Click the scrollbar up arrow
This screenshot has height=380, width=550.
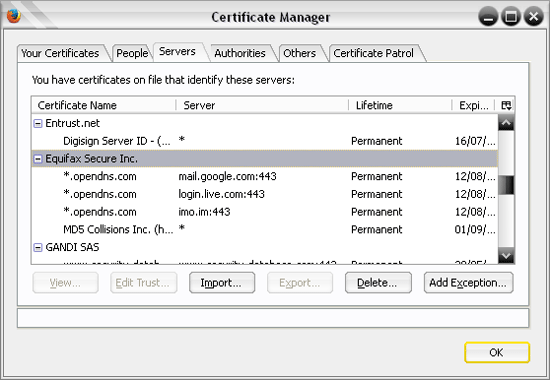coord(506,123)
